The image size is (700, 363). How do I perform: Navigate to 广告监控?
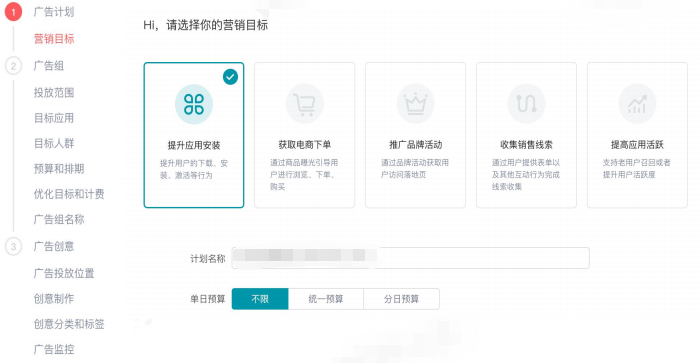pos(54,349)
